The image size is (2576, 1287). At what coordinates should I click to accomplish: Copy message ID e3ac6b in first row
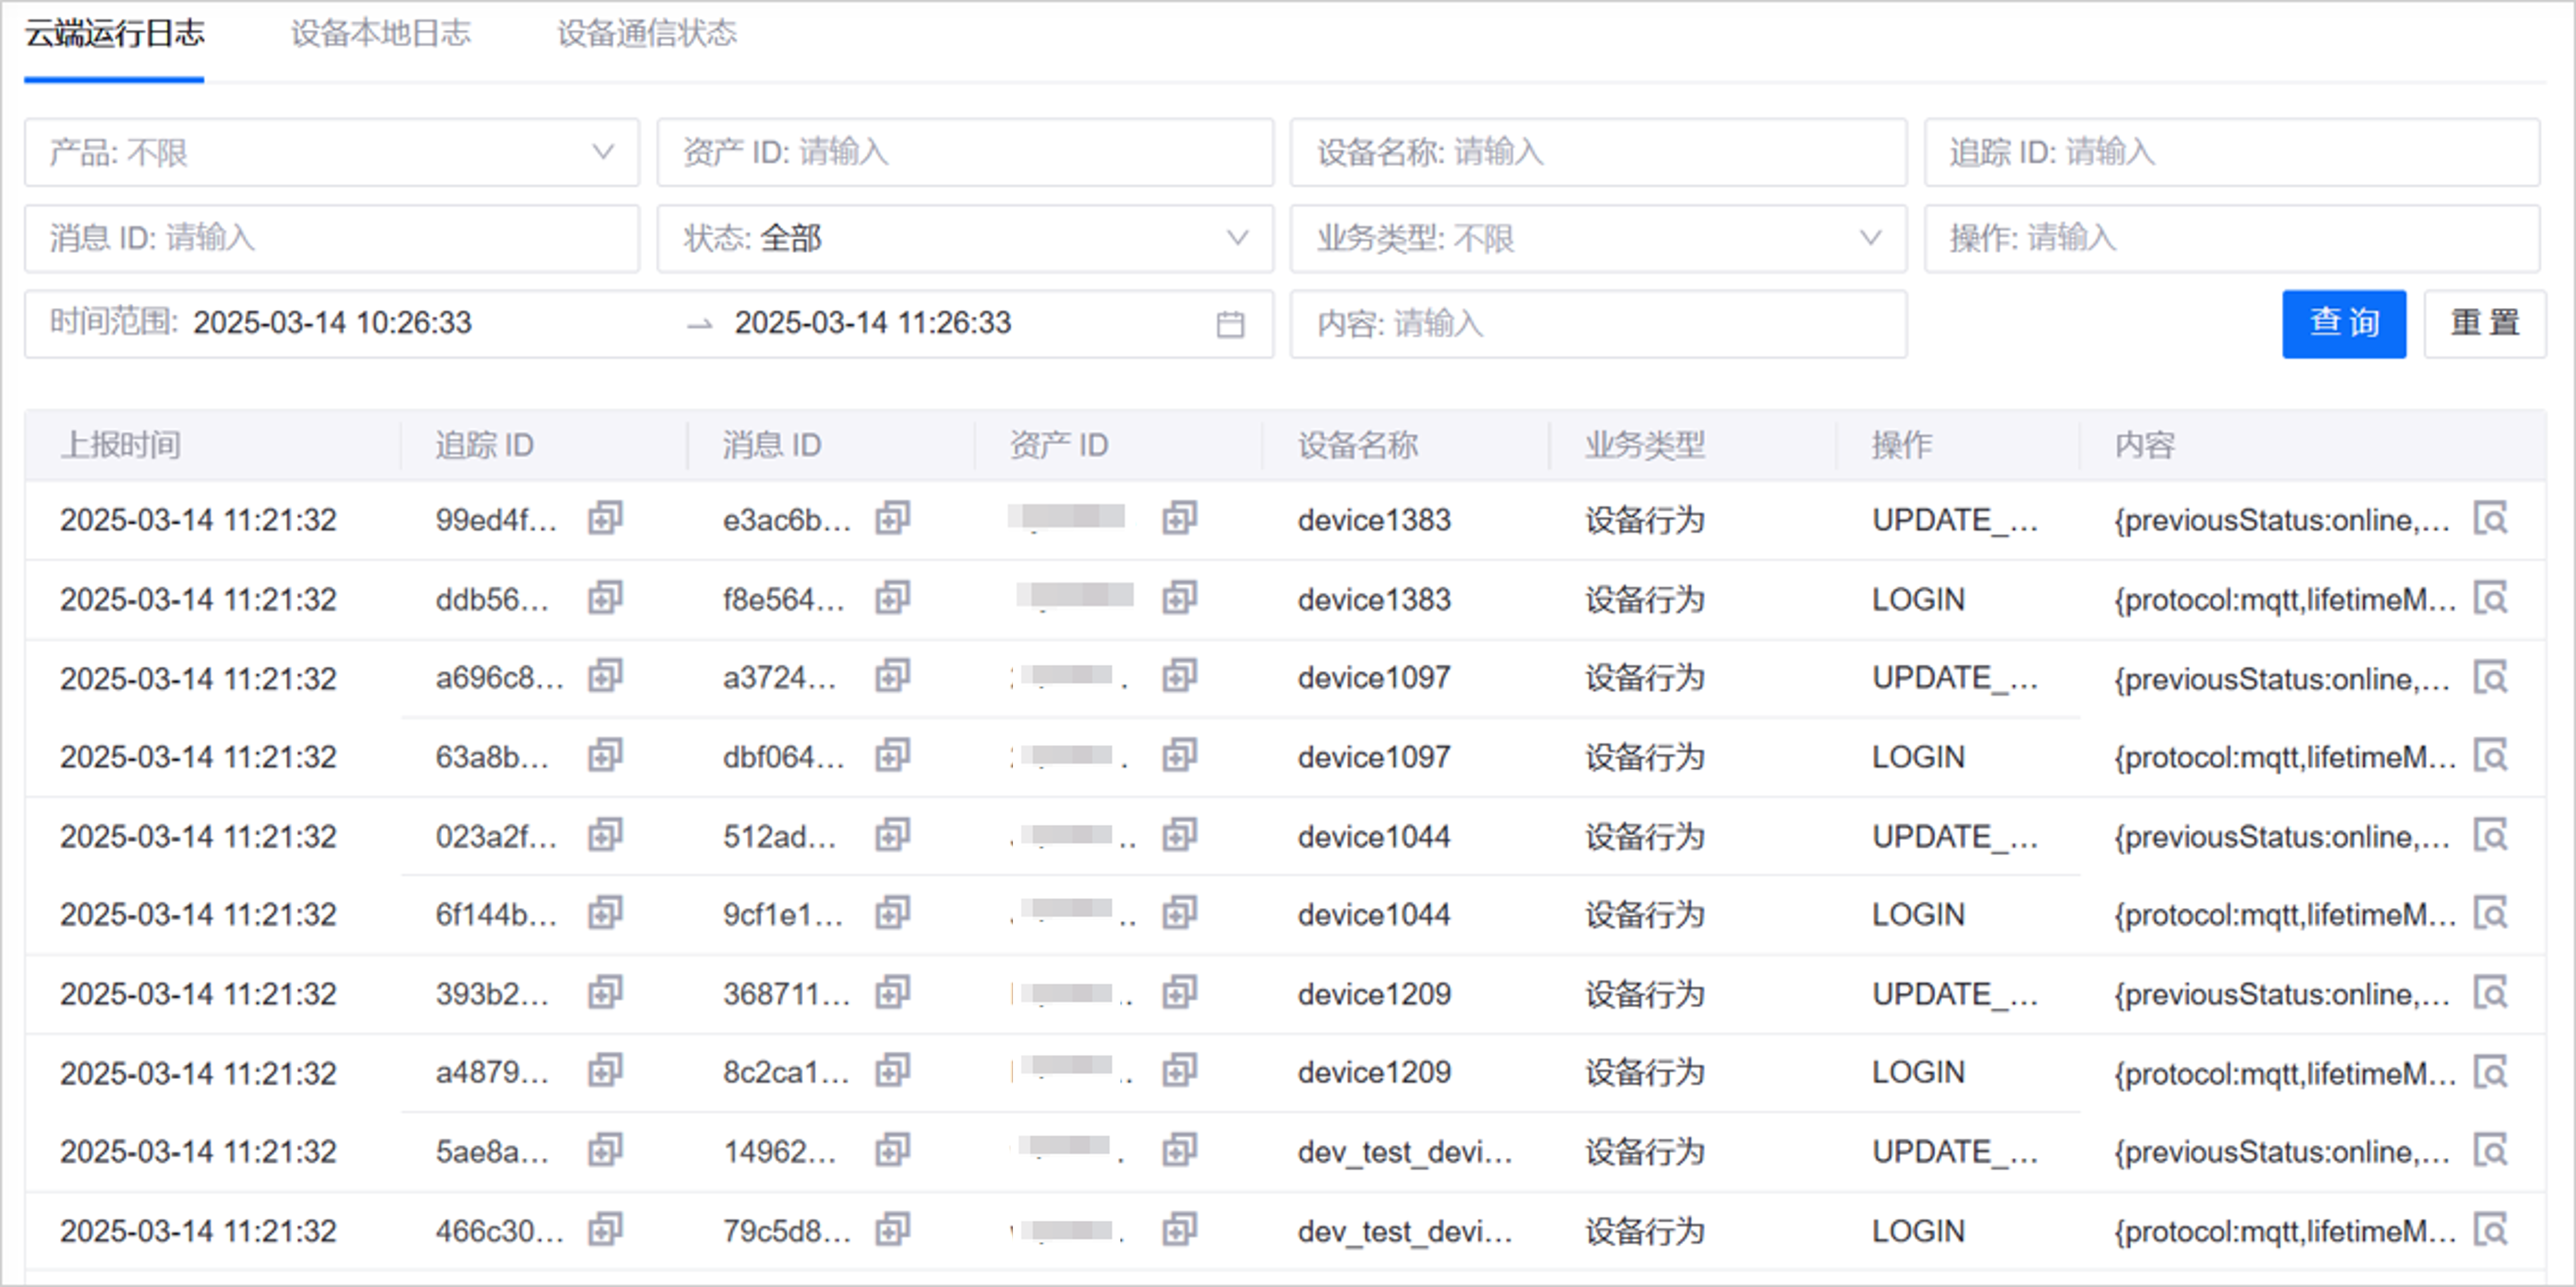tap(893, 519)
